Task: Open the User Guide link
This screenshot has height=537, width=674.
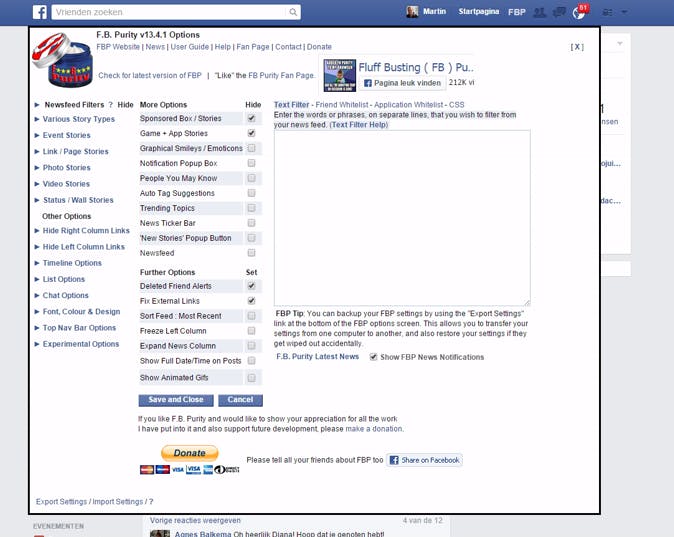Action: (x=190, y=47)
